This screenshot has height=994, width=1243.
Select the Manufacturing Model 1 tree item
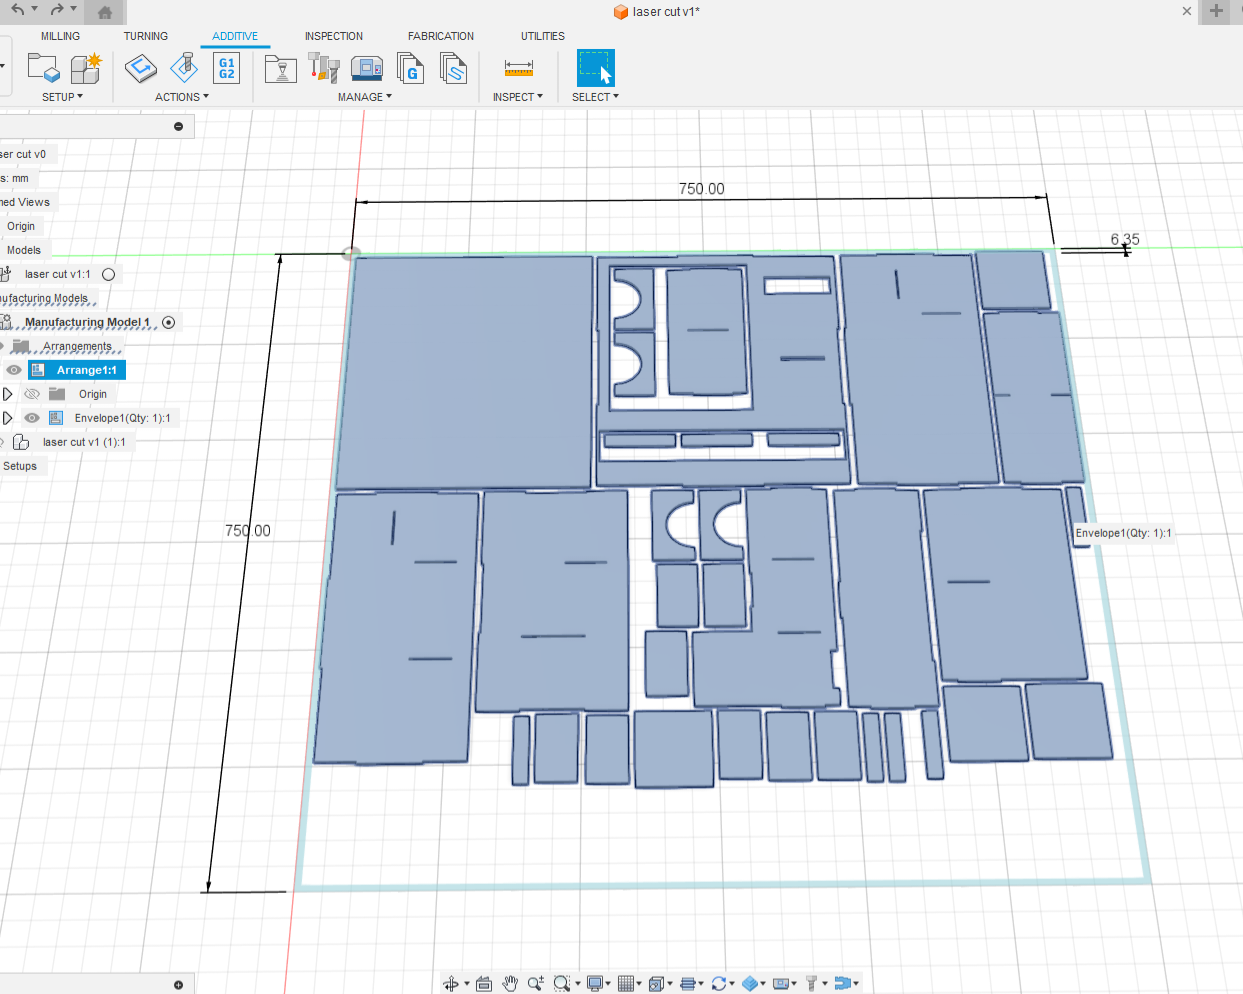click(87, 322)
